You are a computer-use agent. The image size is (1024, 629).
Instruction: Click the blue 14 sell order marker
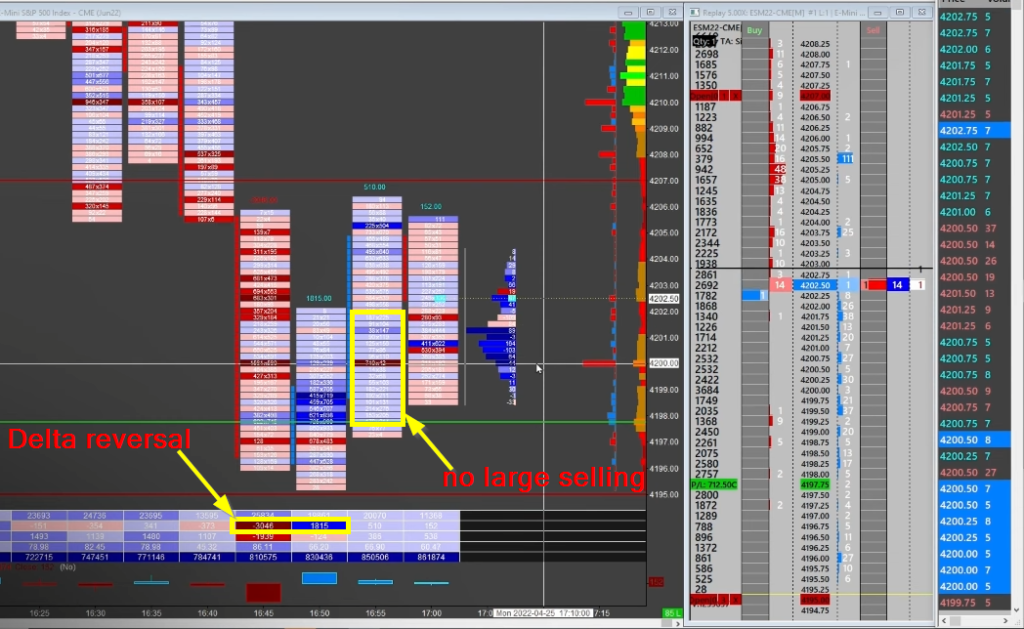click(897, 285)
